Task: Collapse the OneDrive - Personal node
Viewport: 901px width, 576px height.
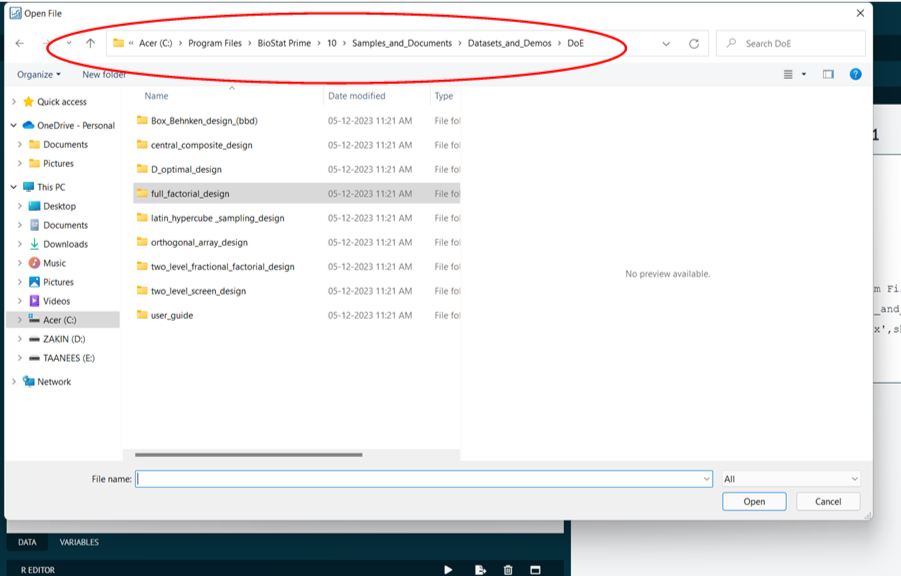Action: pos(14,125)
